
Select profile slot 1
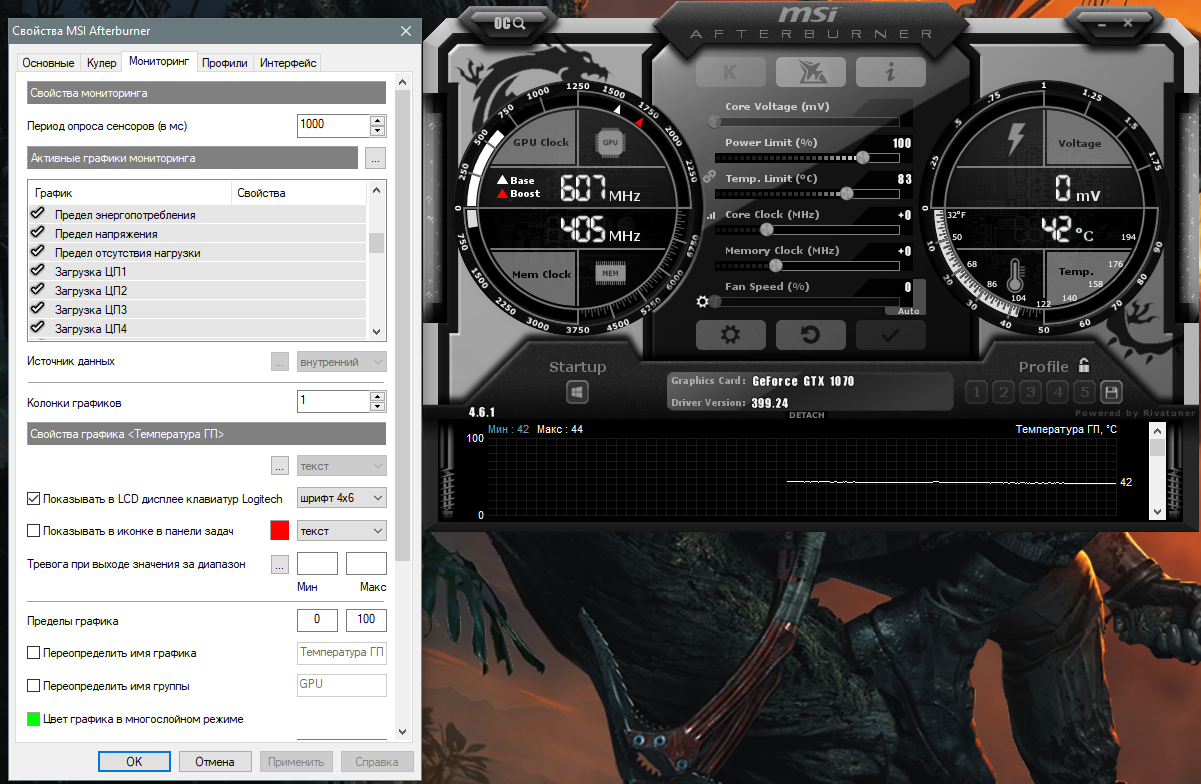978,392
